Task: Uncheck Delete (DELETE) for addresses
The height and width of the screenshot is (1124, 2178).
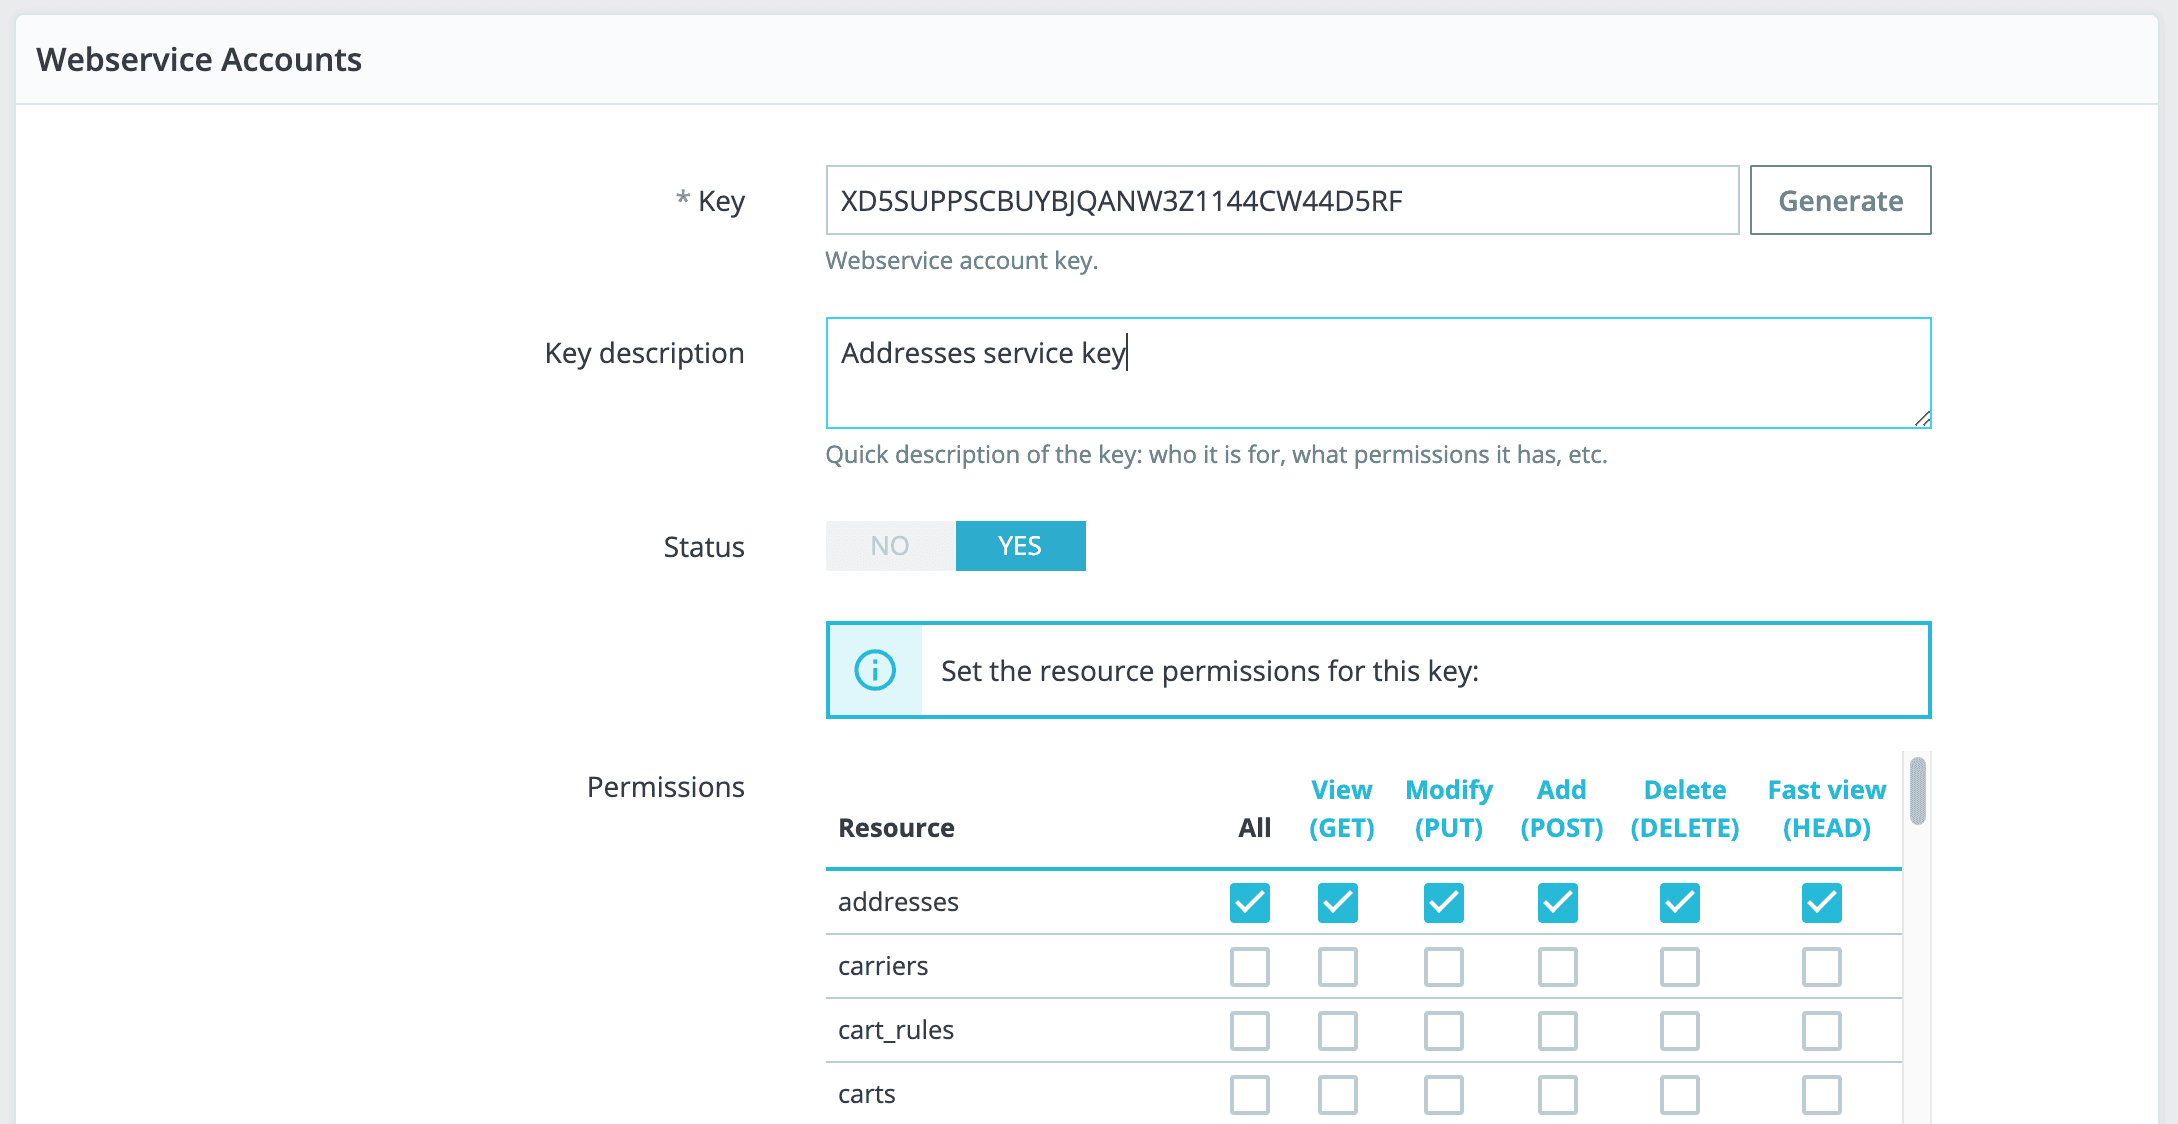Action: [x=1679, y=903]
